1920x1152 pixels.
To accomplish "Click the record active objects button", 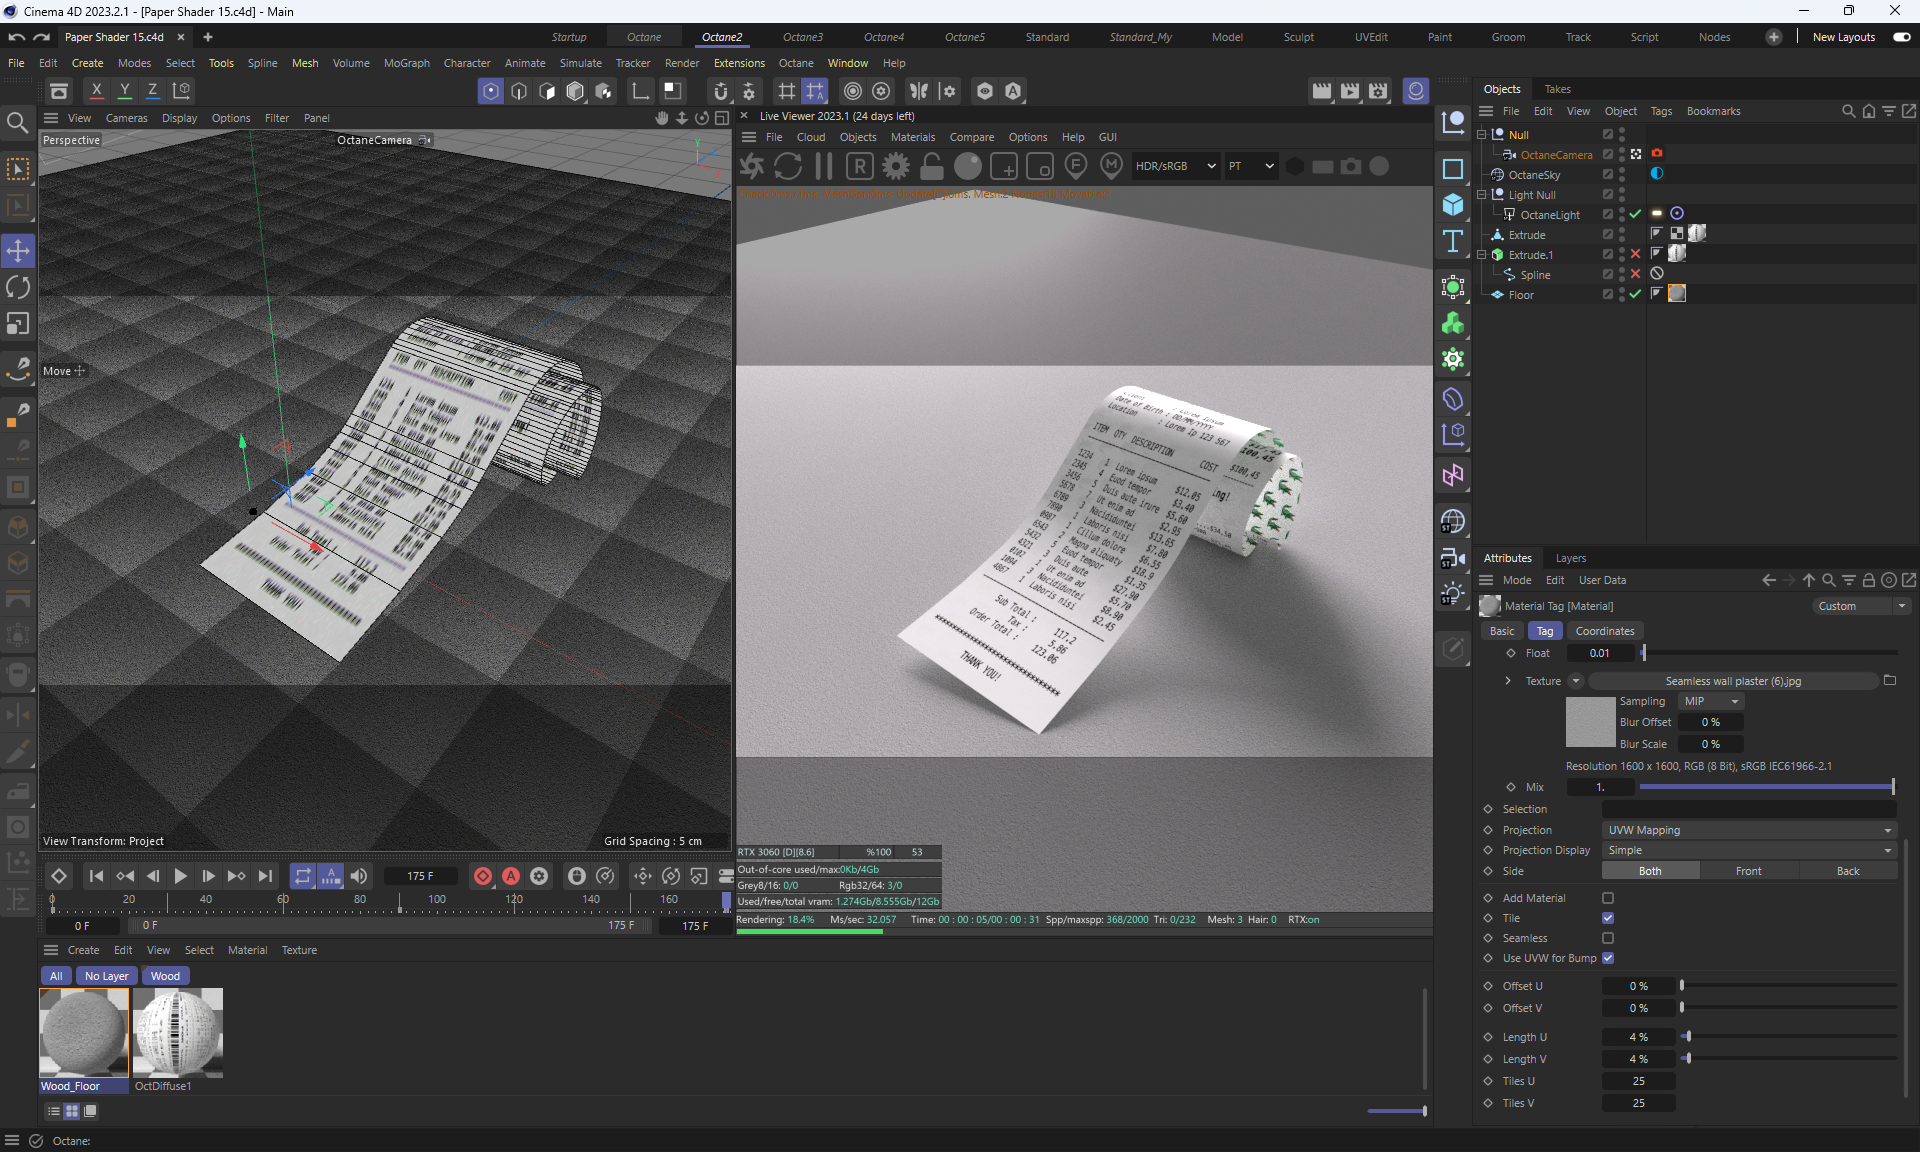I will tap(483, 876).
